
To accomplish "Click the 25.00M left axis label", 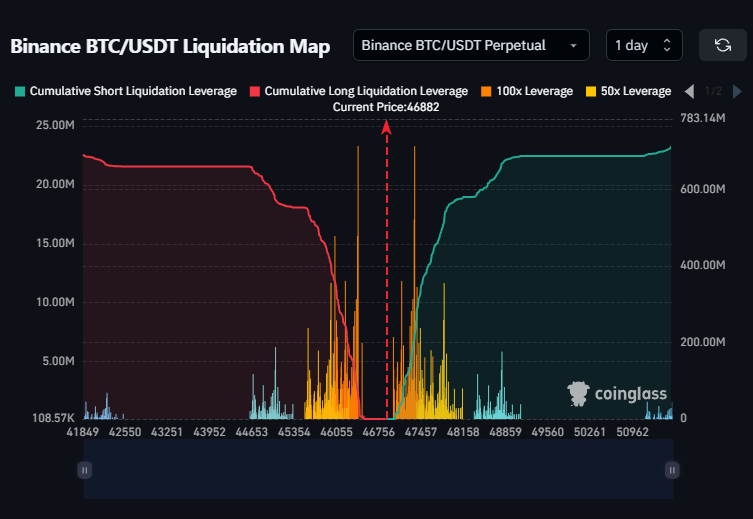I will [55, 125].
